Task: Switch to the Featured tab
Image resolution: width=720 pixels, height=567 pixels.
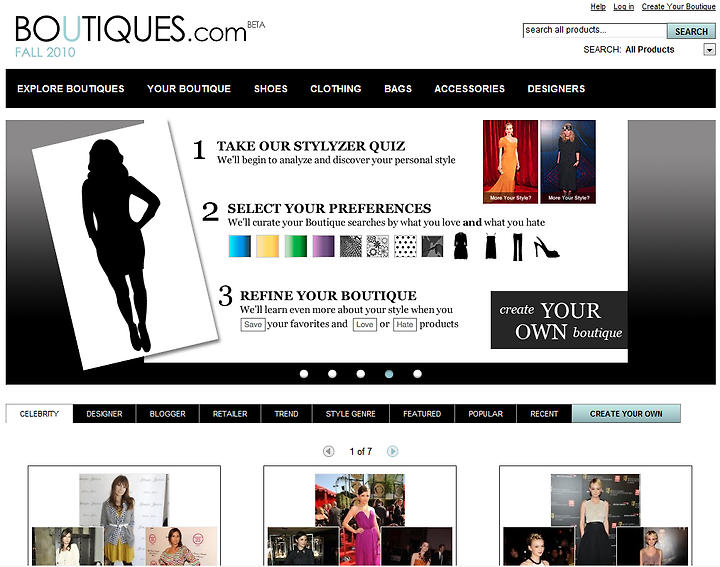Action: (422, 414)
